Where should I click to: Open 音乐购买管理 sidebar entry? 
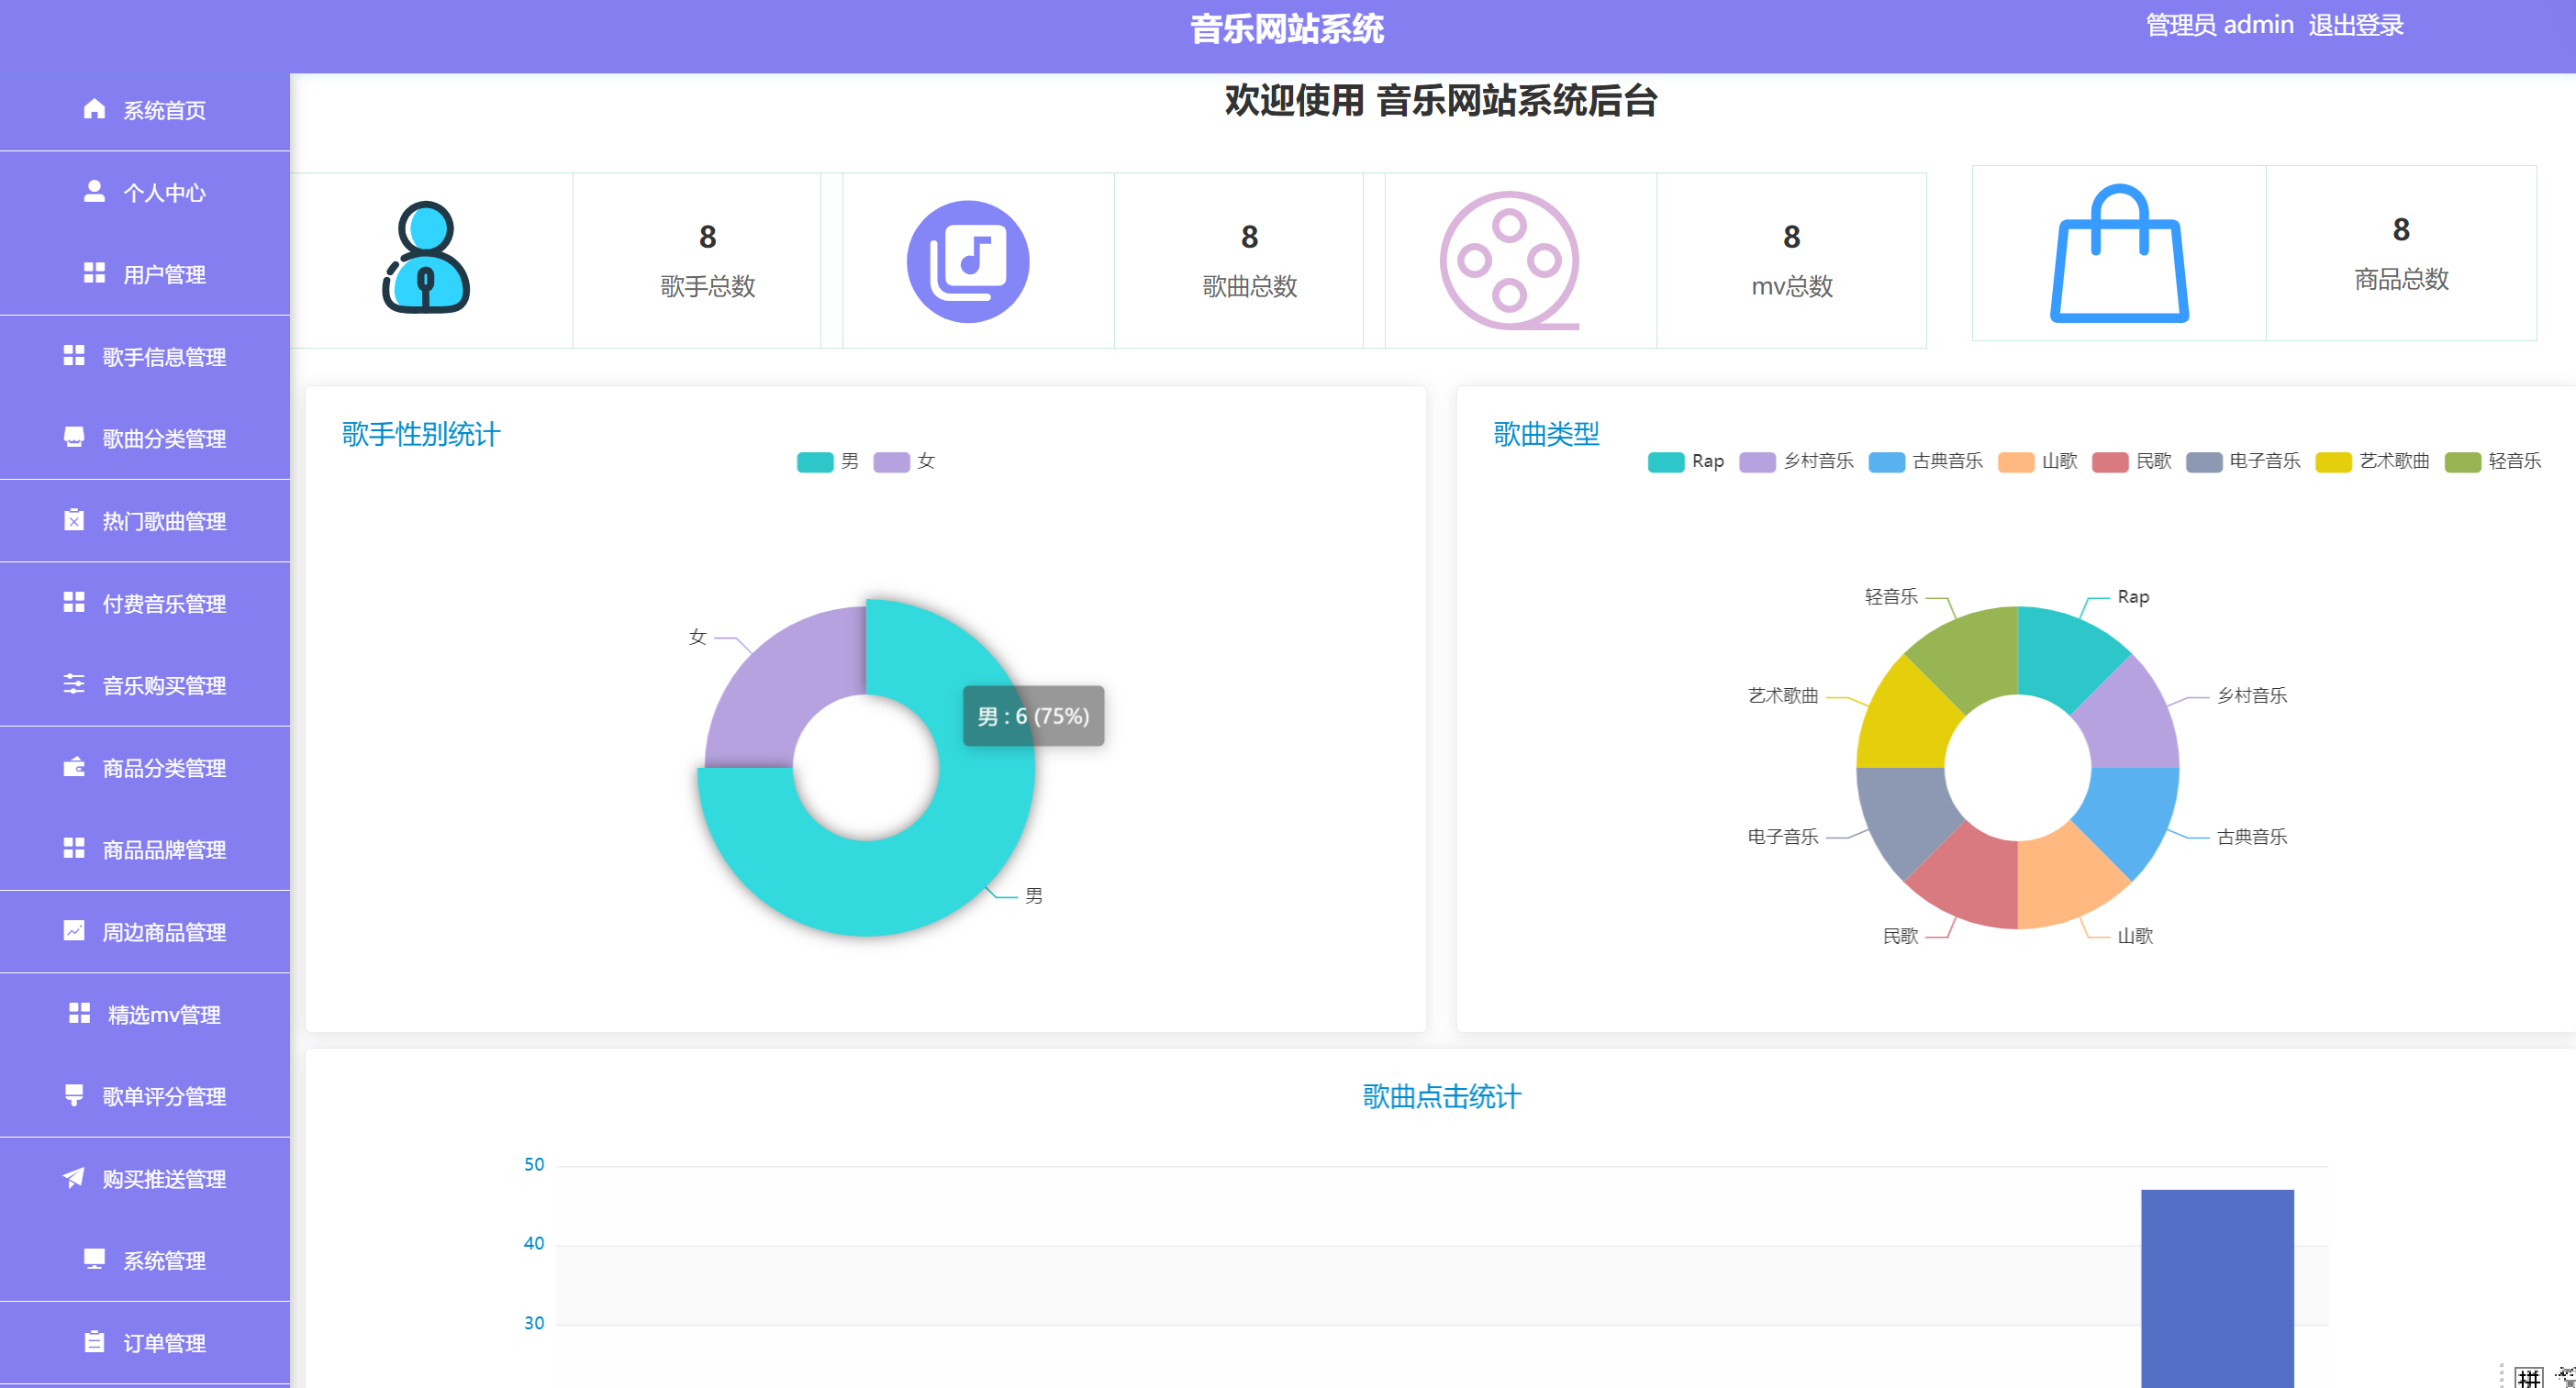pyautogui.click(x=145, y=685)
